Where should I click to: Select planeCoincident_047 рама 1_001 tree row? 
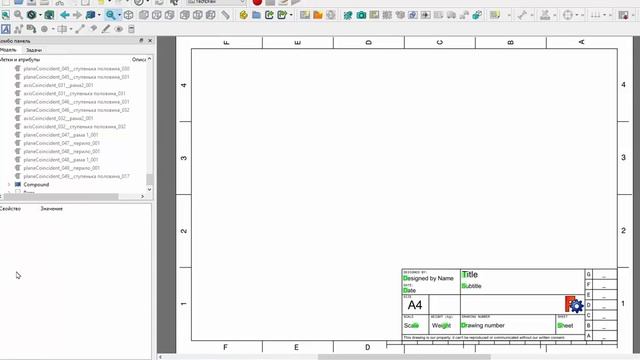coord(61,135)
